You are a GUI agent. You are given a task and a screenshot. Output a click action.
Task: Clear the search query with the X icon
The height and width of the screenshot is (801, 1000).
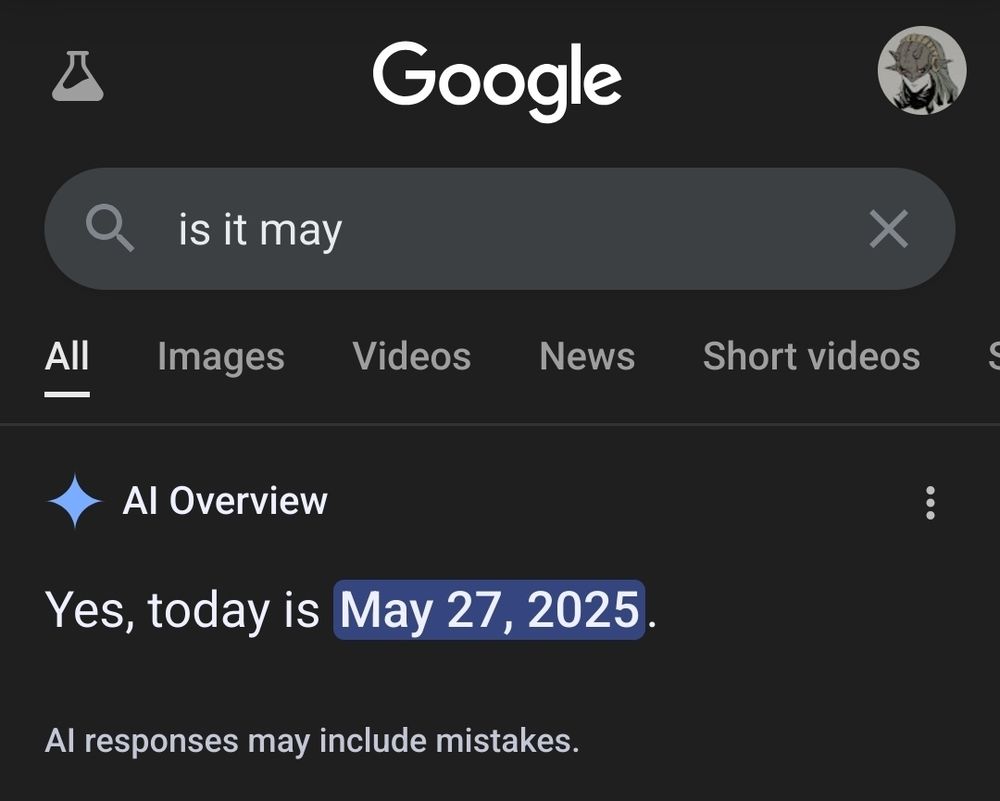[887, 229]
